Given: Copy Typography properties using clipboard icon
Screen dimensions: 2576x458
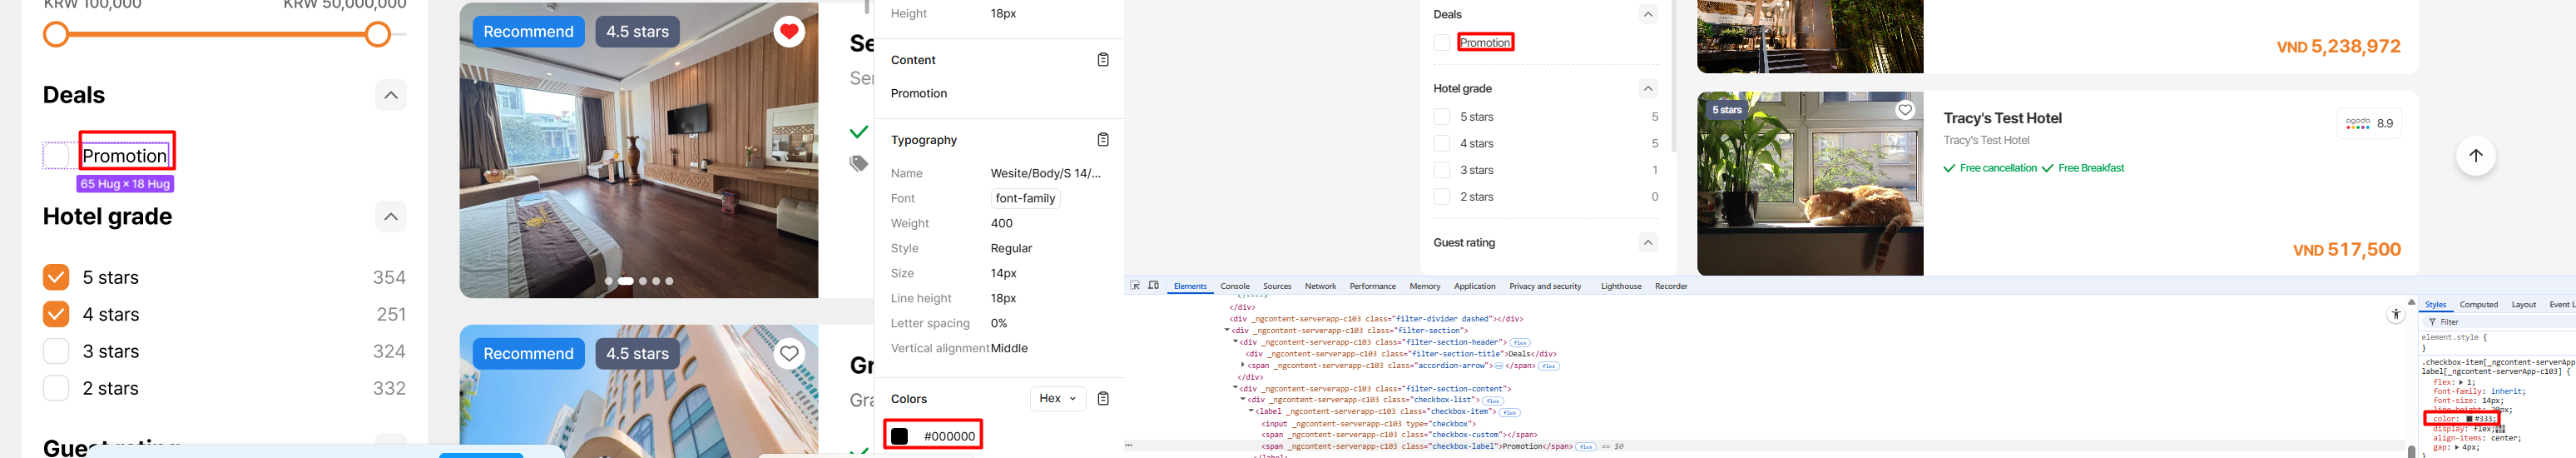Looking at the screenshot, I should [x=1103, y=140].
